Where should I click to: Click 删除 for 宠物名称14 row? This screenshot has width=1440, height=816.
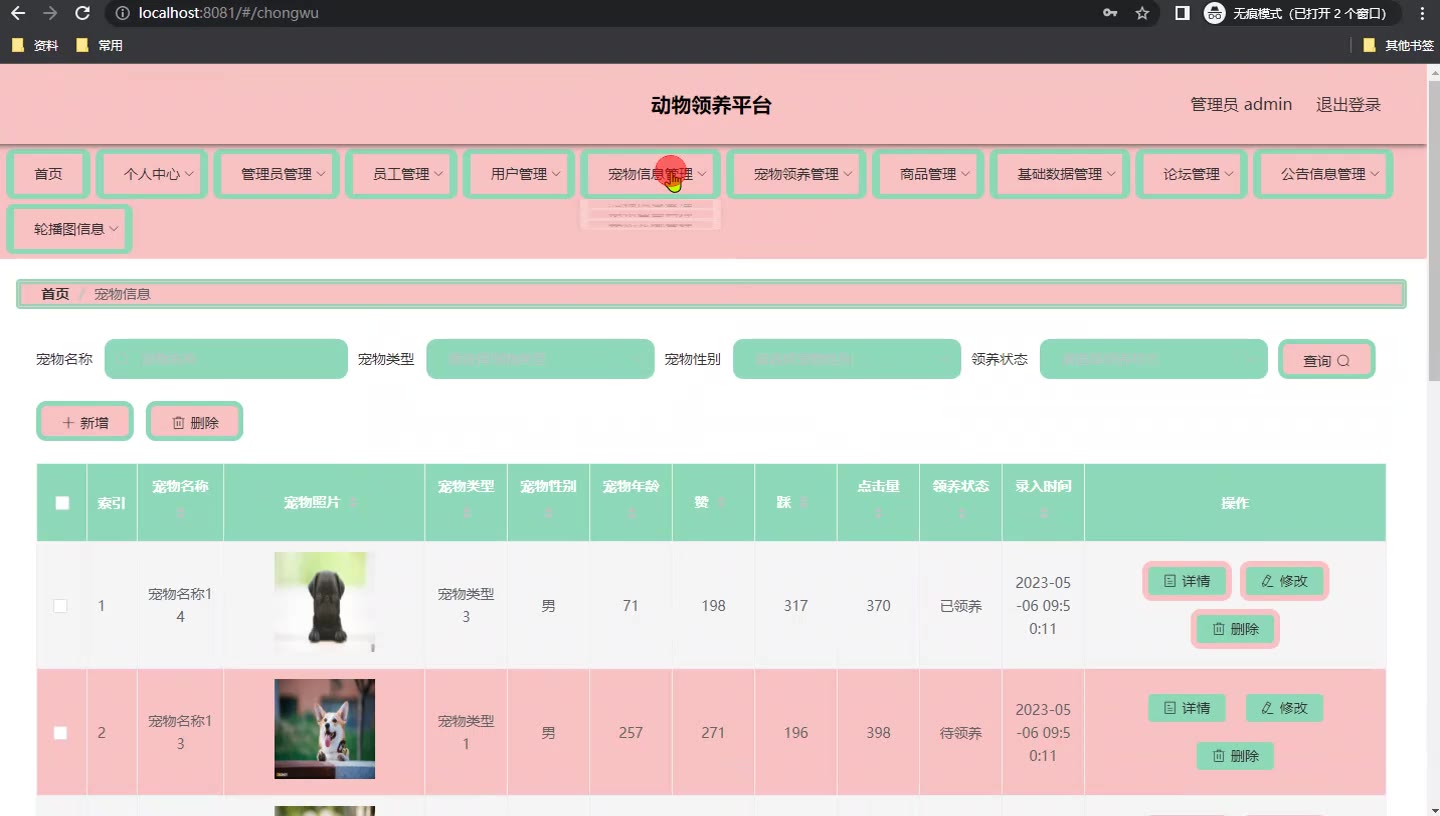[x=1236, y=629]
